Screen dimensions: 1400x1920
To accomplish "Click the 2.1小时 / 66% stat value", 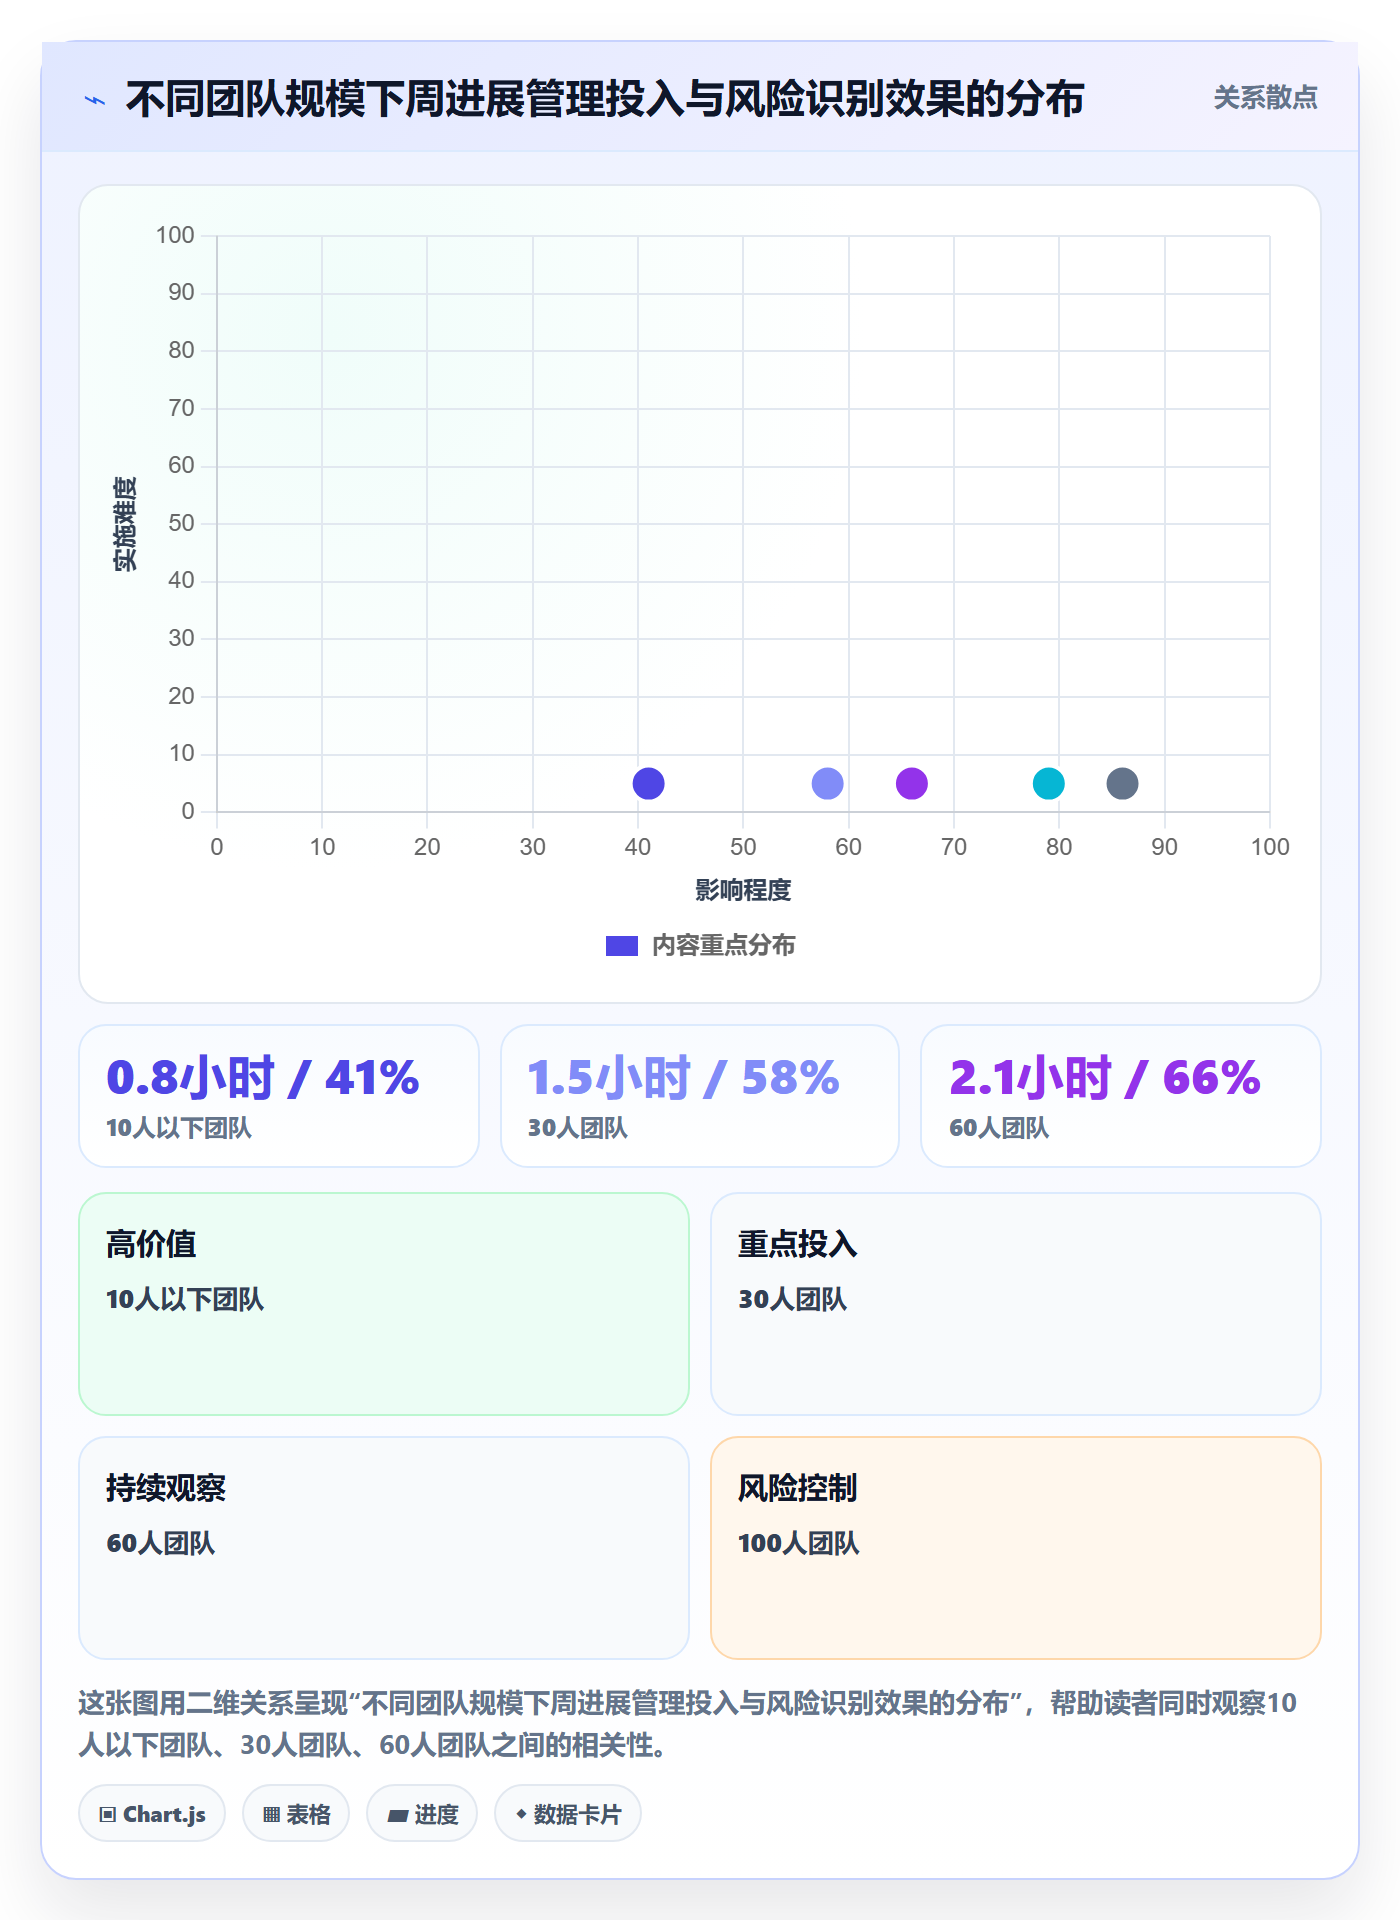I will click(x=1105, y=1077).
